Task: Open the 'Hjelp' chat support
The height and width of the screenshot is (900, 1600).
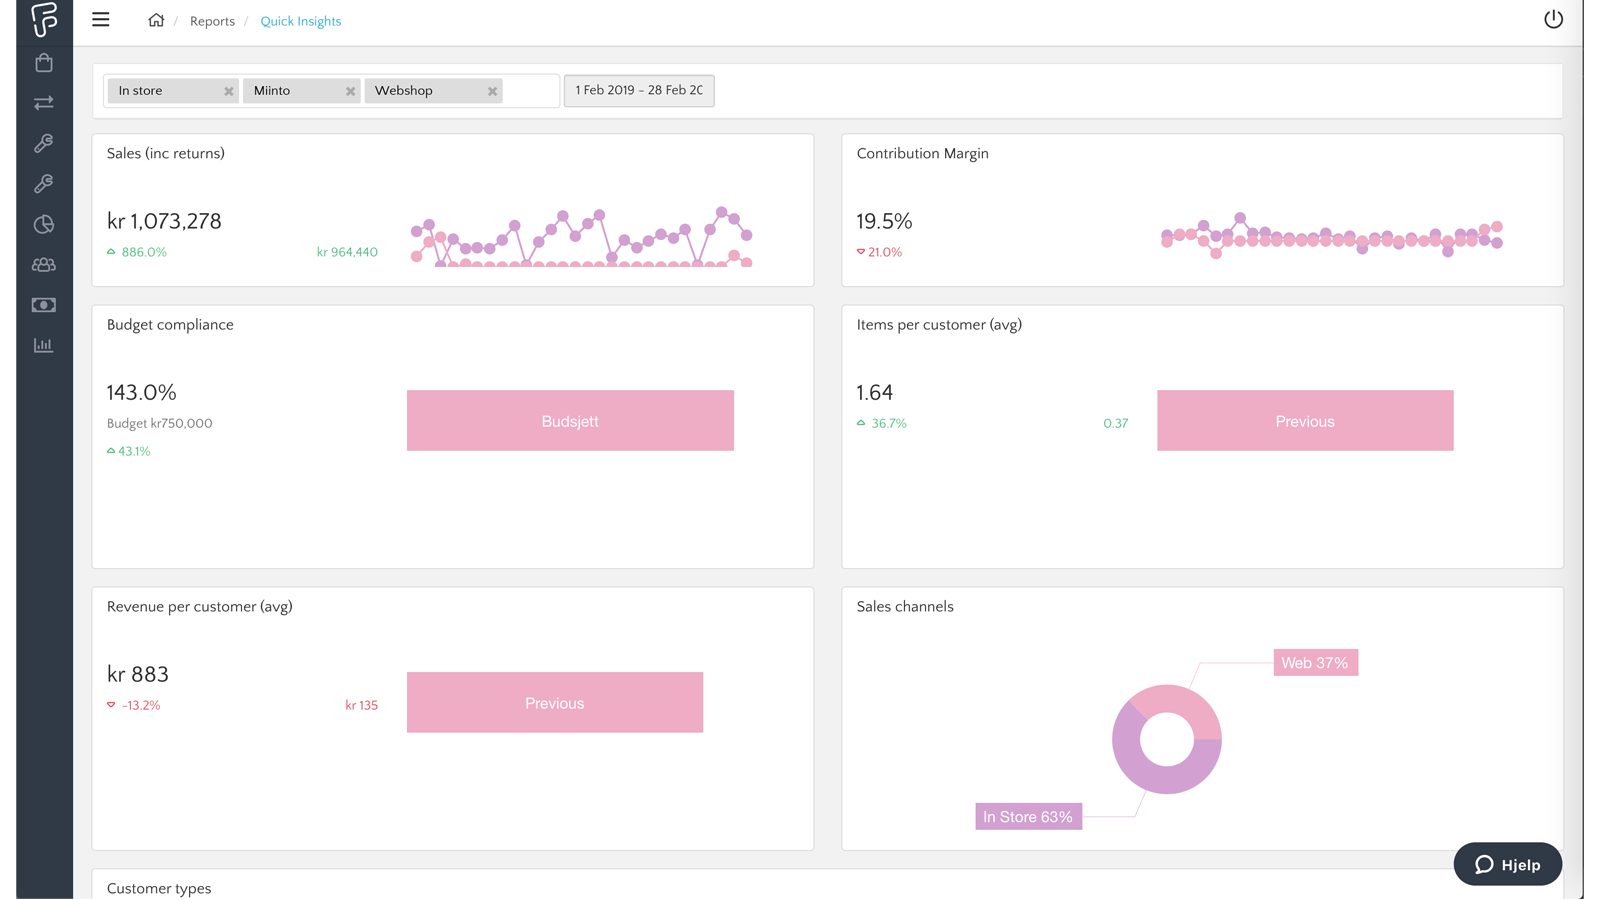Action: (x=1507, y=864)
